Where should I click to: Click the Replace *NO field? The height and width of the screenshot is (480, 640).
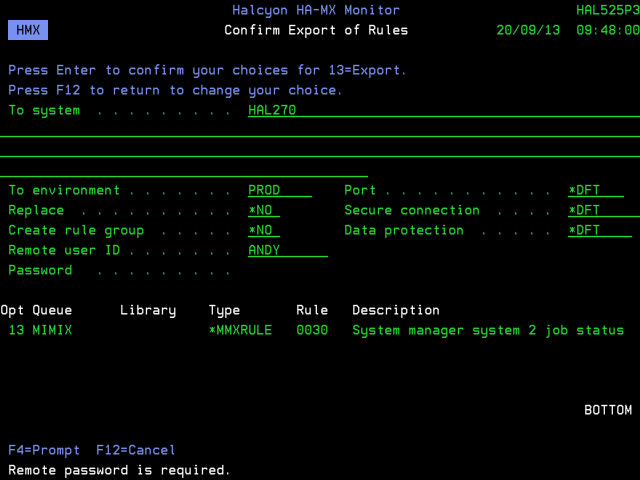point(264,210)
